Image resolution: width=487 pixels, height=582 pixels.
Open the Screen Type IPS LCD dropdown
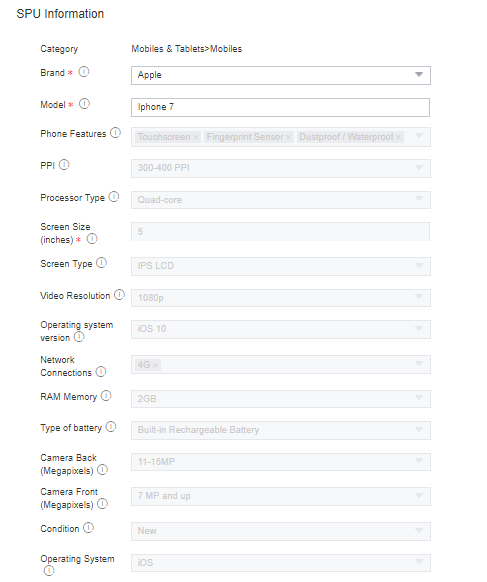(x=281, y=266)
